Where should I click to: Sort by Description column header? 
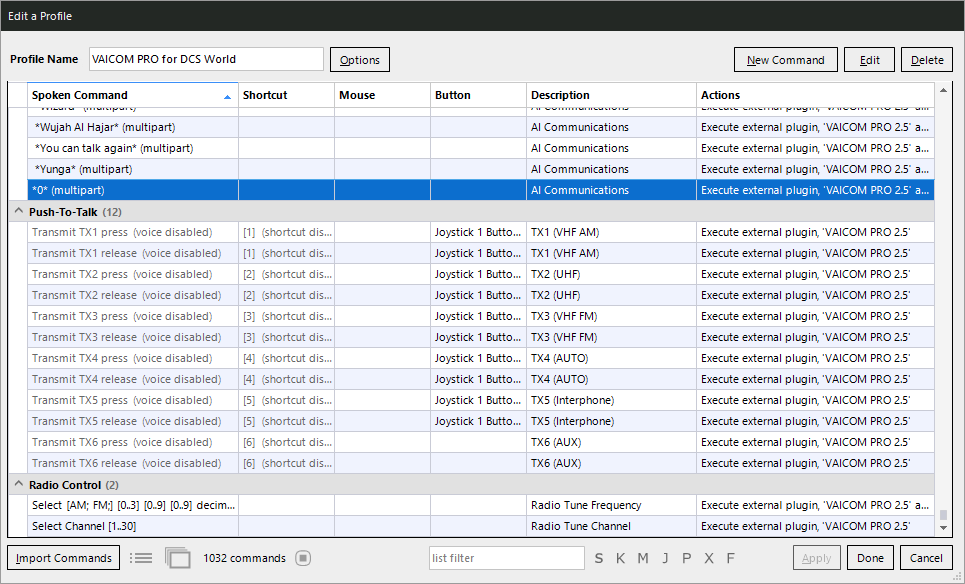[612, 95]
